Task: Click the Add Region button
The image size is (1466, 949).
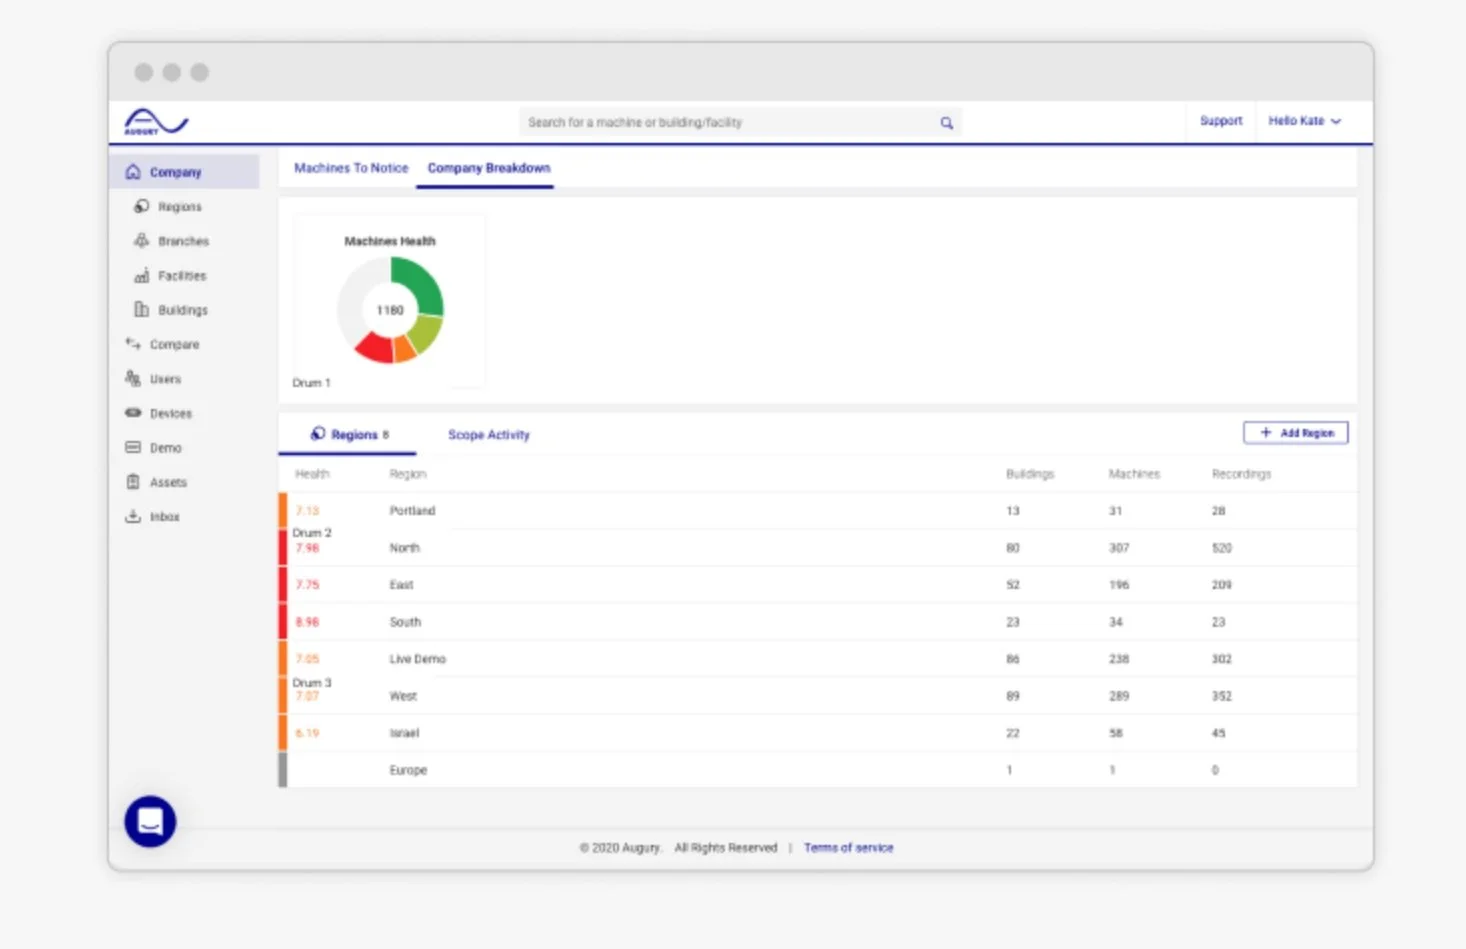Action: click(1296, 433)
